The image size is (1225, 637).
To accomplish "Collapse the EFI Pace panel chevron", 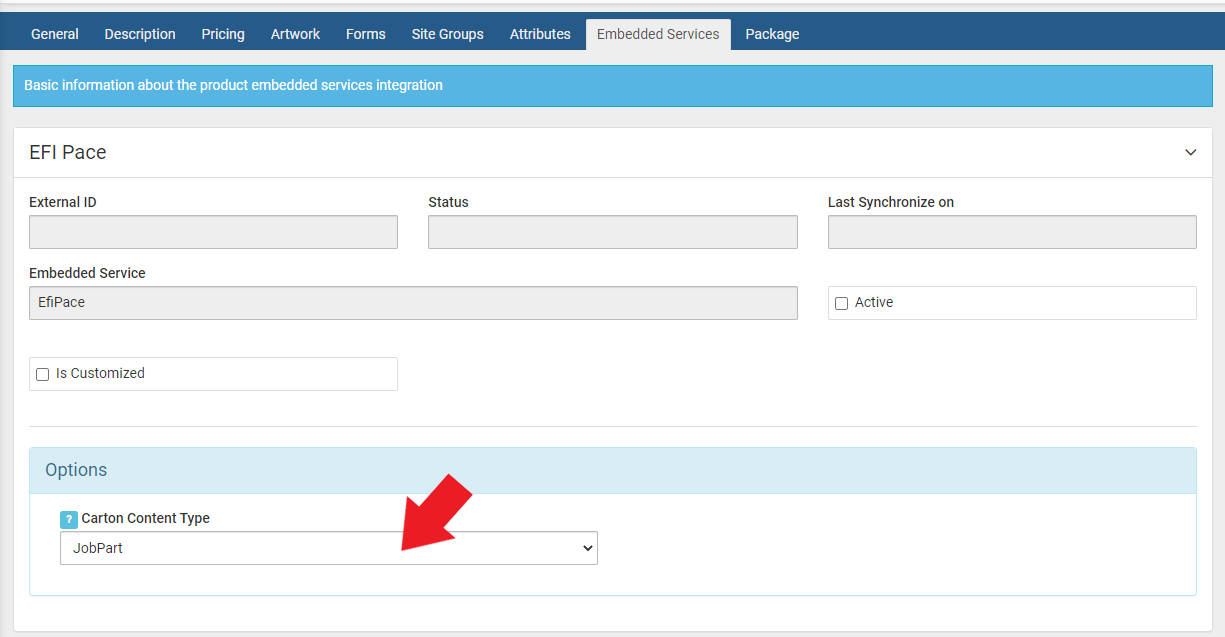I will point(1190,152).
